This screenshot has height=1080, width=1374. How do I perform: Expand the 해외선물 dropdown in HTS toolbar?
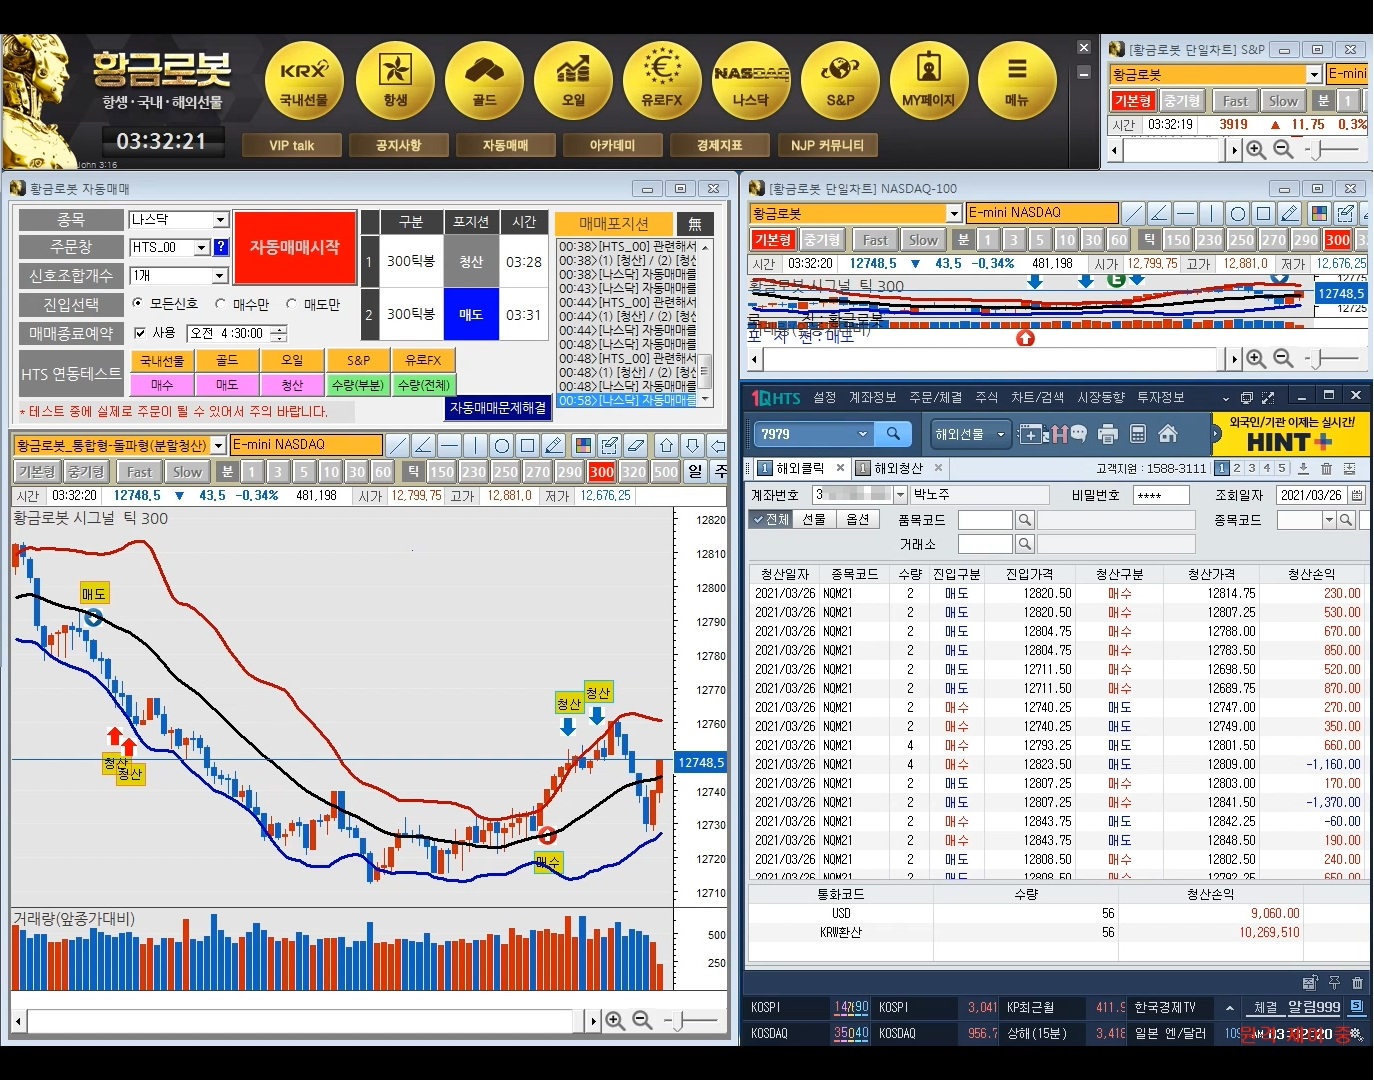click(1001, 434)
